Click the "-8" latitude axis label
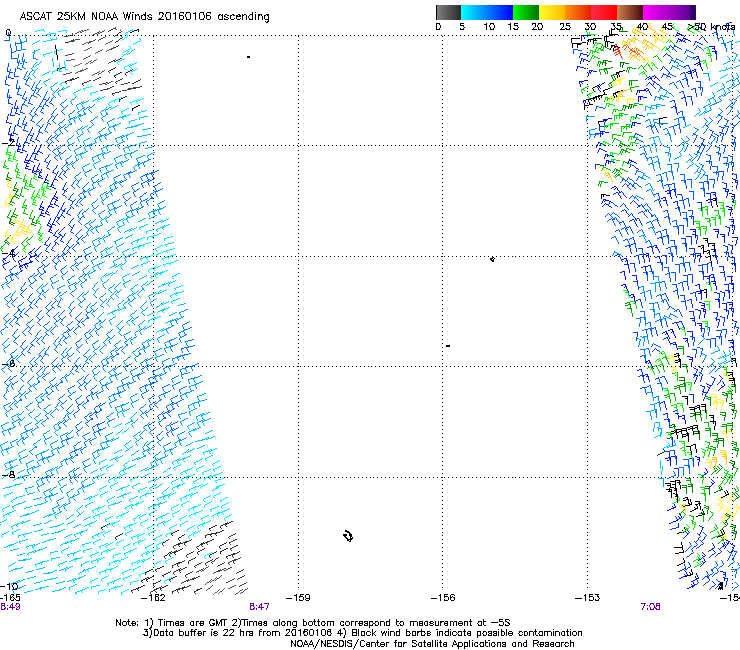The width and height of the screenshot is (740, 650). [x=8, y=474]
